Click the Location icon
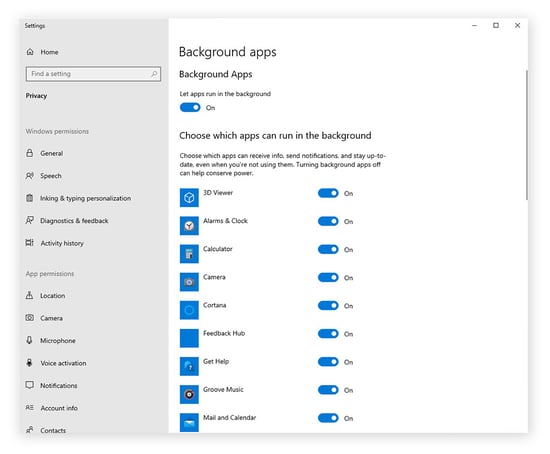Image resolution: width=550 pixels, height=454 pixels. 29,295
